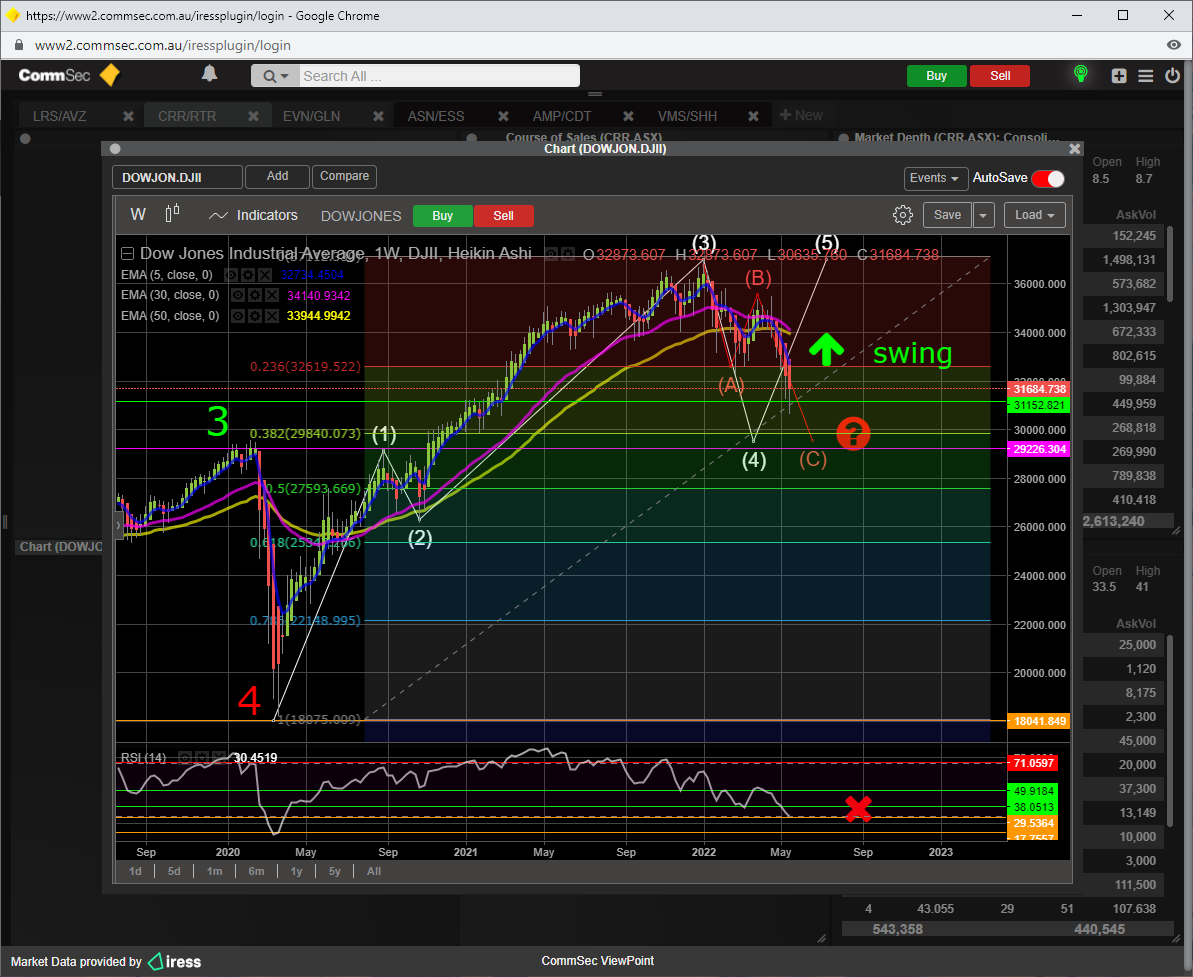Toggle EMA 50 visibility eye
The image size is (1193, 977).
point(238,316)
